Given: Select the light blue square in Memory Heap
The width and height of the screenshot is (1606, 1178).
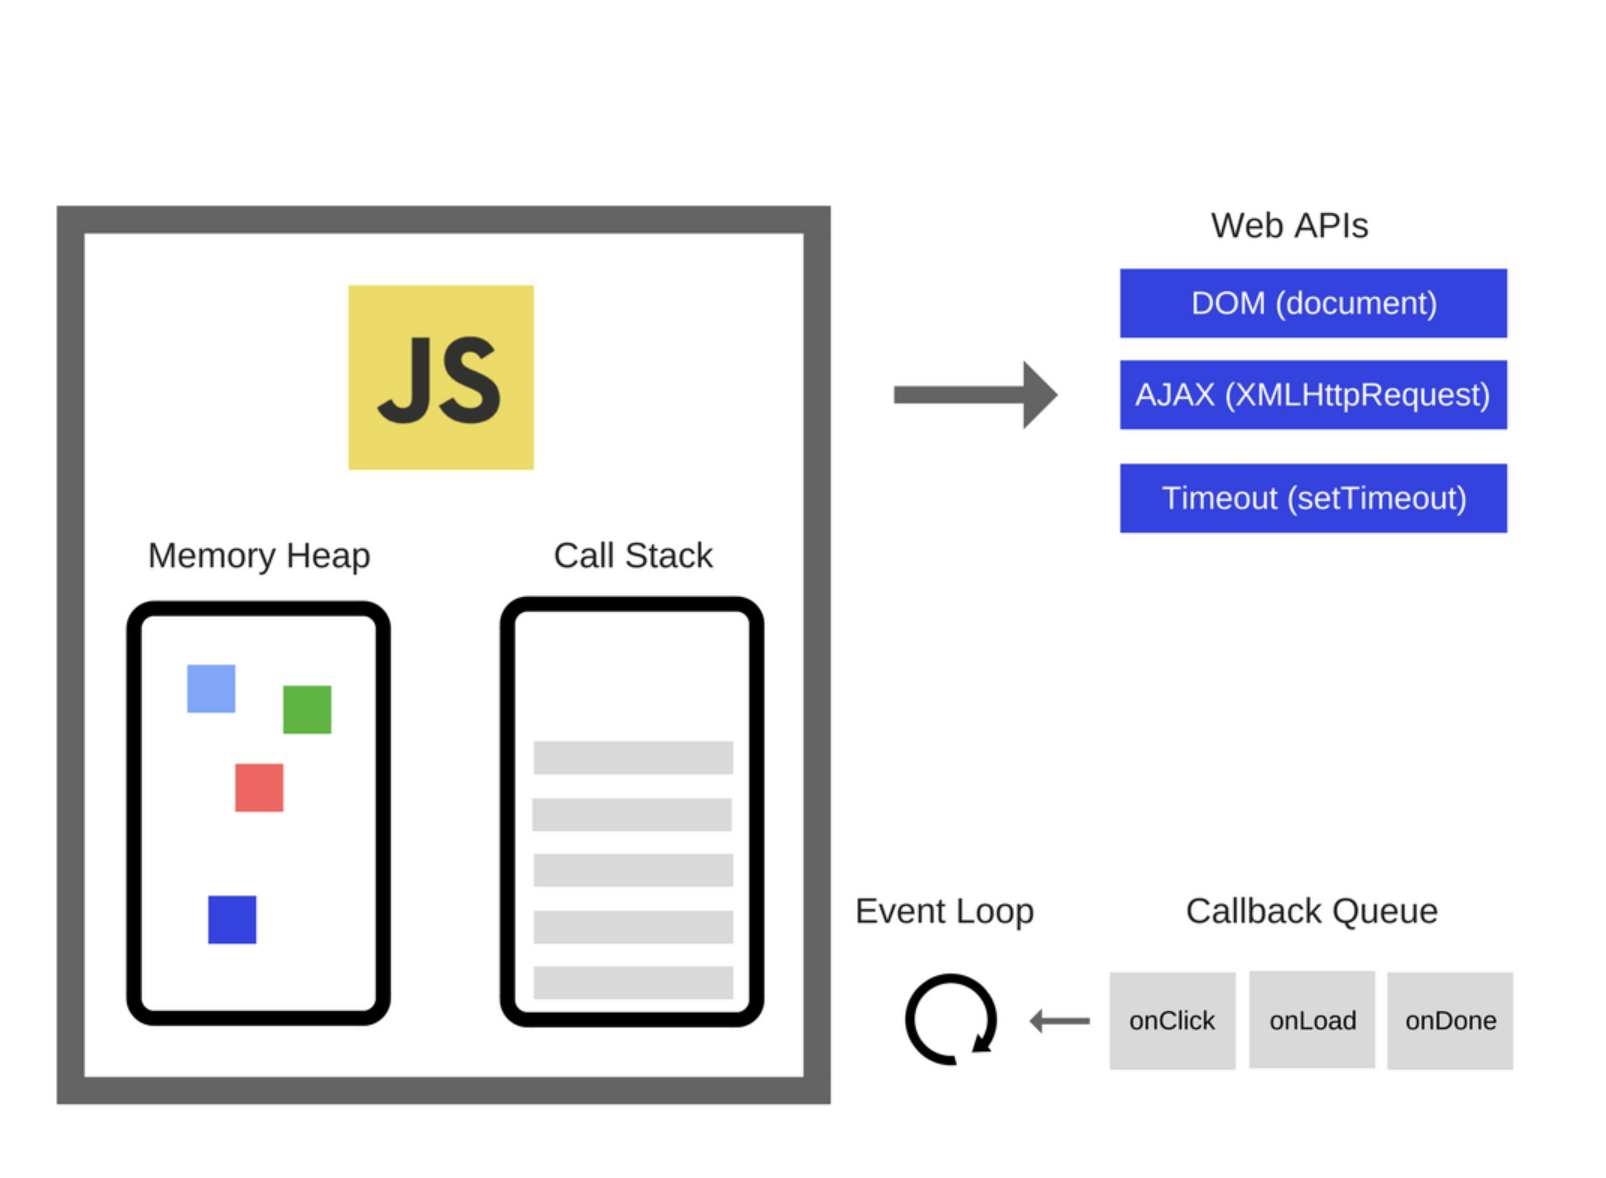Looking at the screenshot, I should click(x=211, y=688).
